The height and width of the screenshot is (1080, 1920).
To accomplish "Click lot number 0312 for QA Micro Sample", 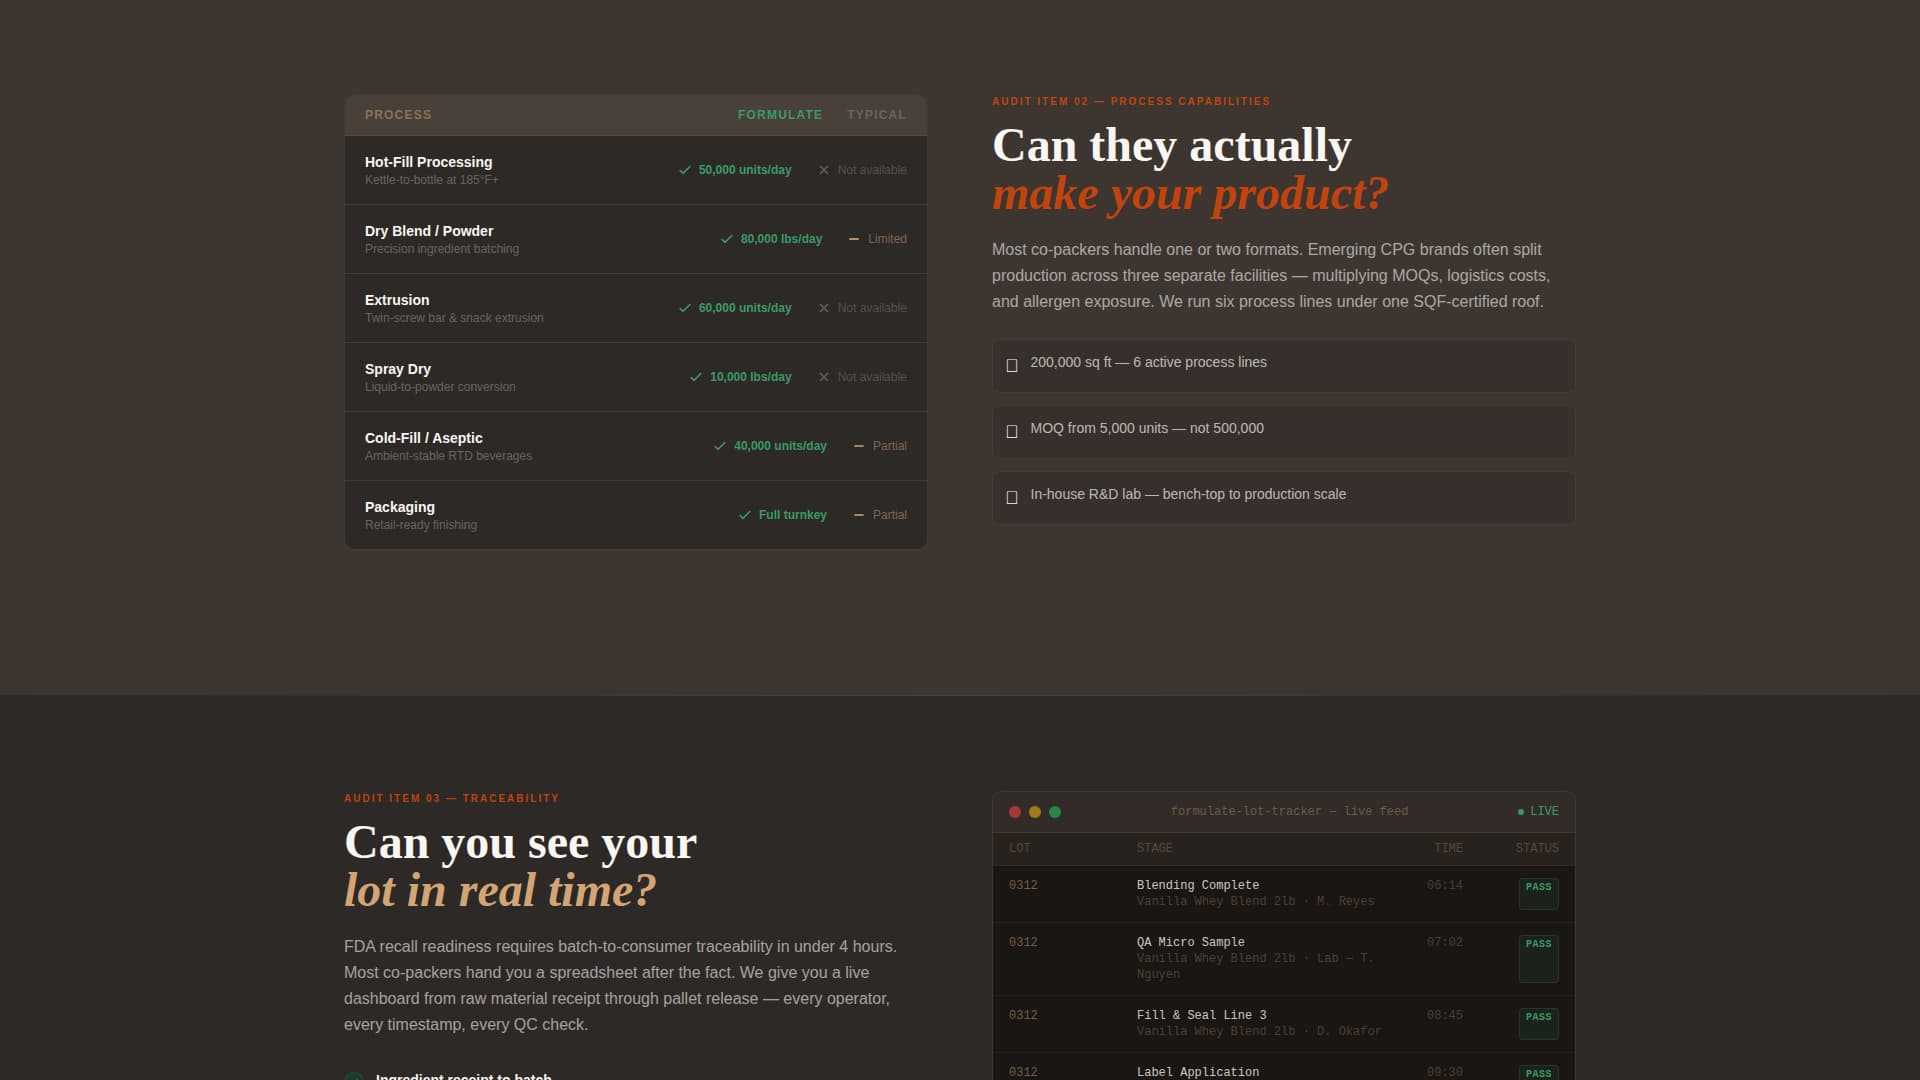I will [1023, 941].
